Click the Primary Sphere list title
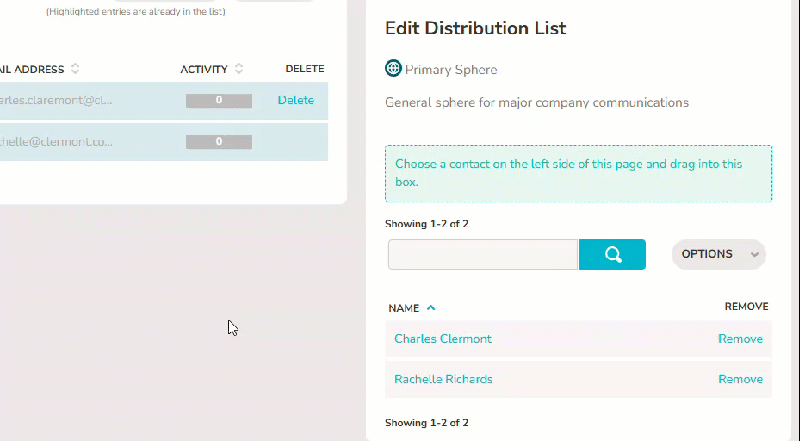The image size is (800, 441). (x=451, y=69)
